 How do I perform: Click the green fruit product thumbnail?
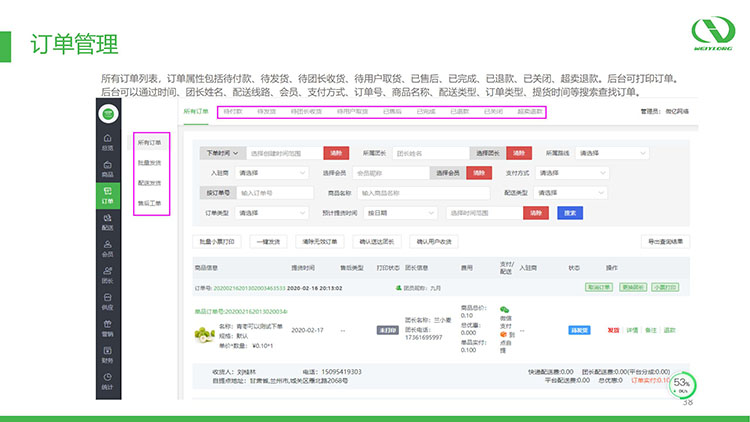205,334
